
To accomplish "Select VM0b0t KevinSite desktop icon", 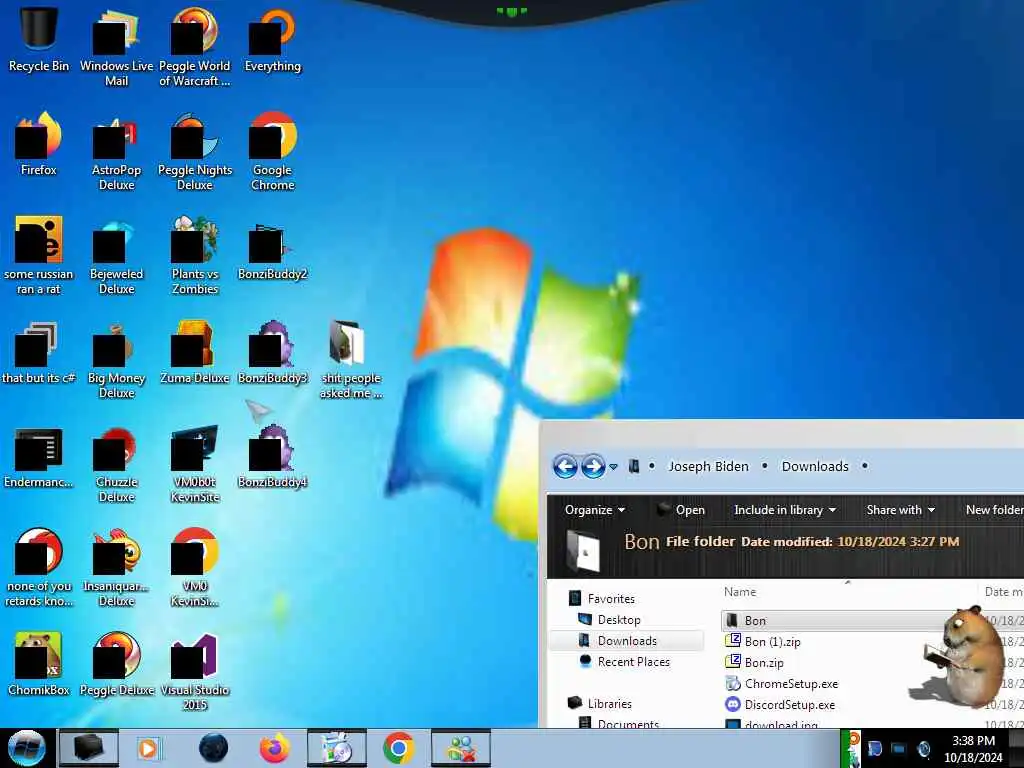I will pos(195,464).
